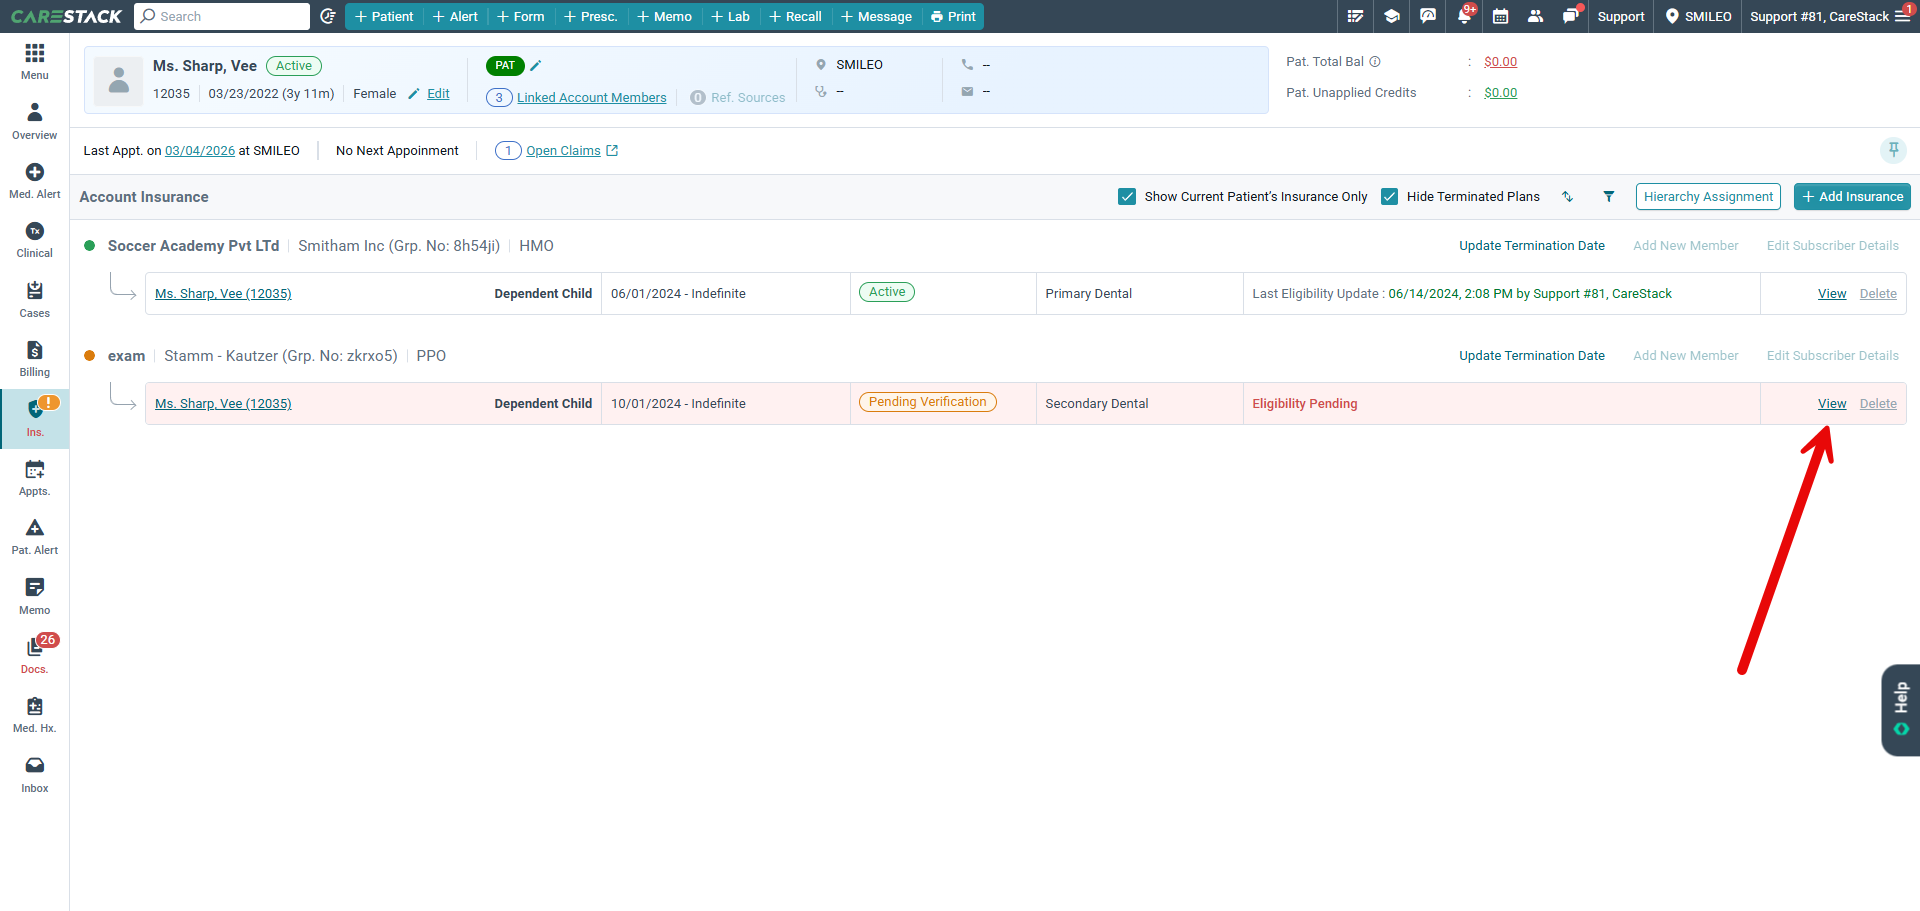
Task: Open the Clinical section in sidebar
Action: tap(35, 240)
